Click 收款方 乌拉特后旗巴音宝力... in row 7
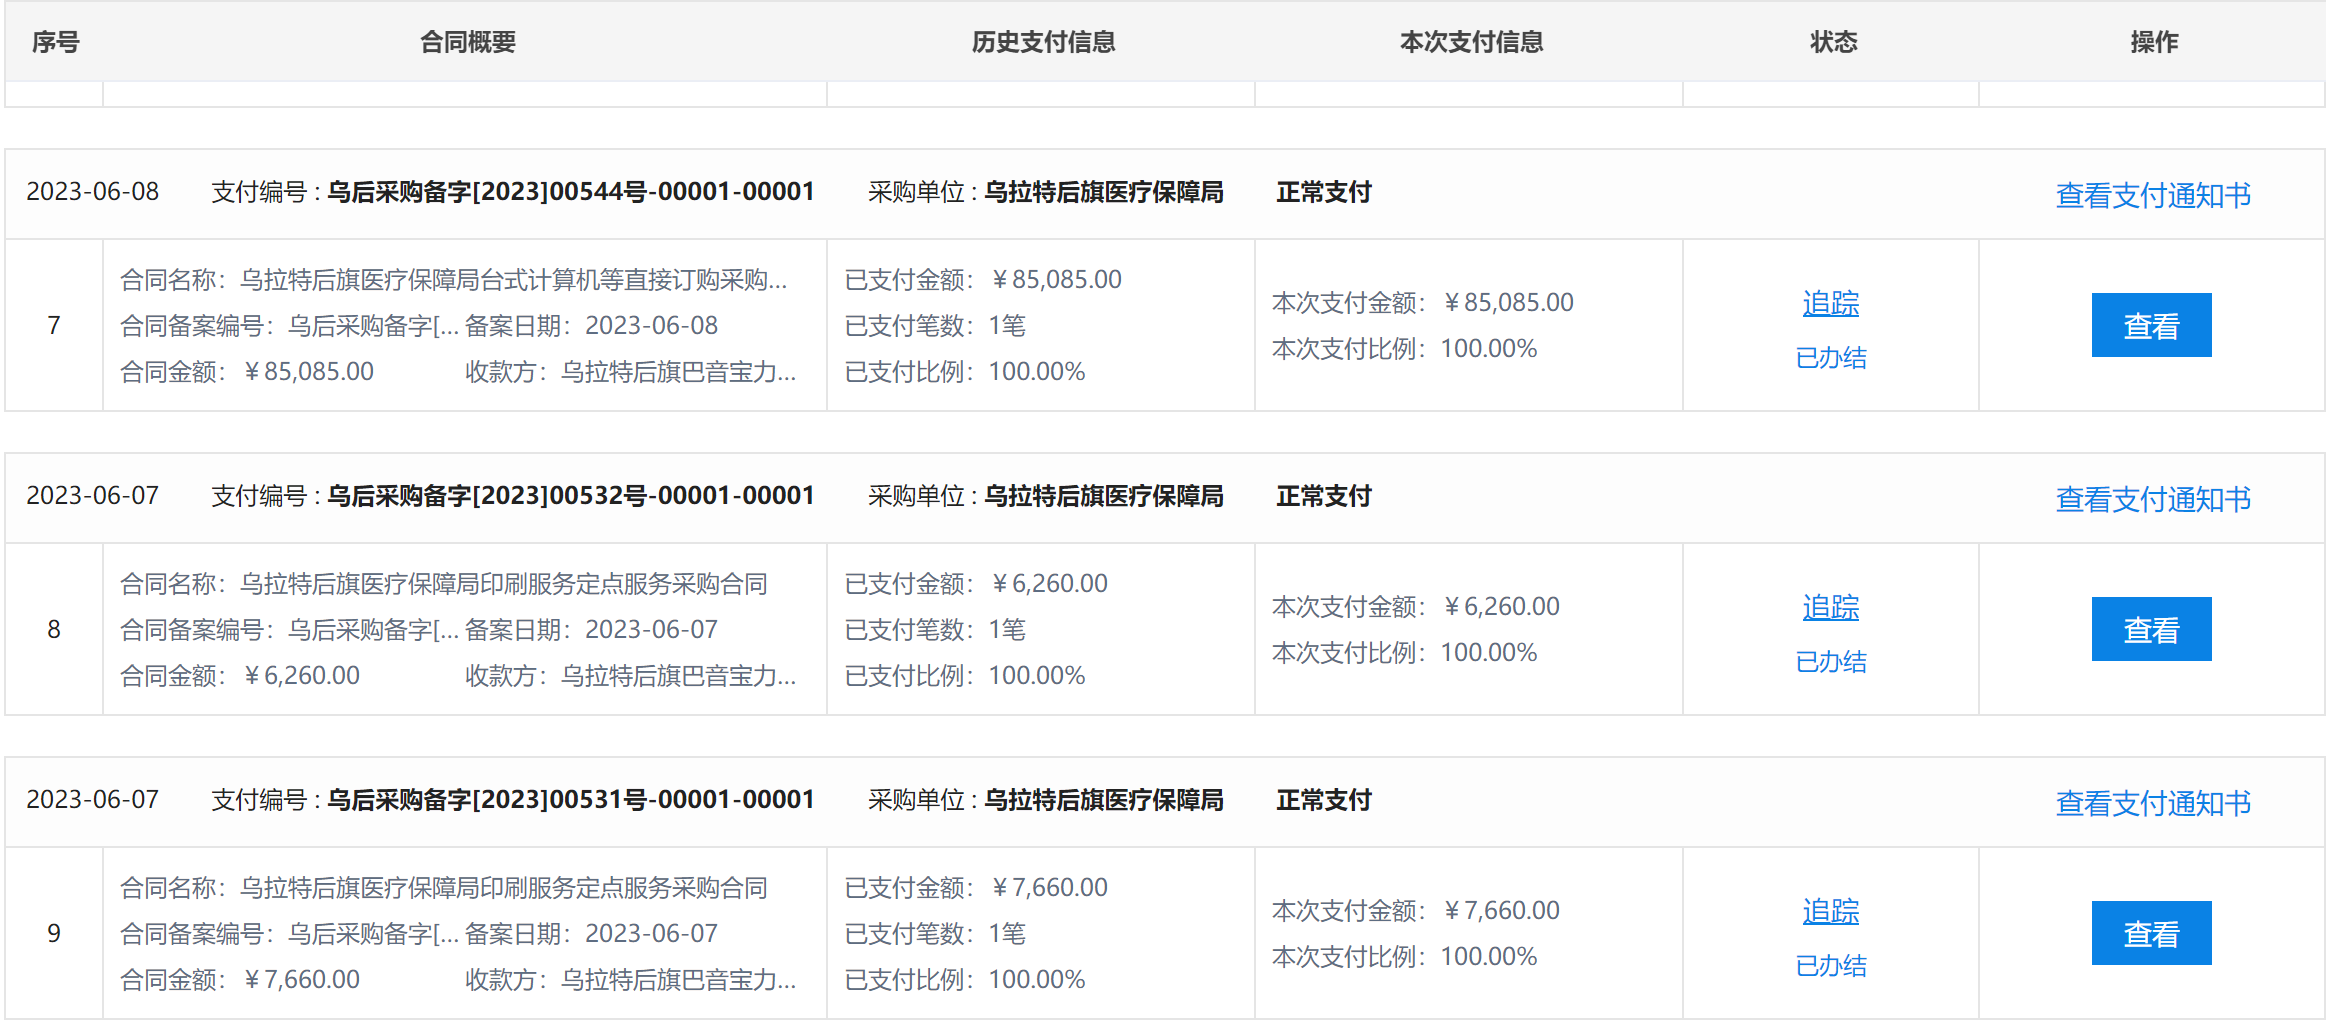Screen dimensions: 2341x1035 point(631,371)
